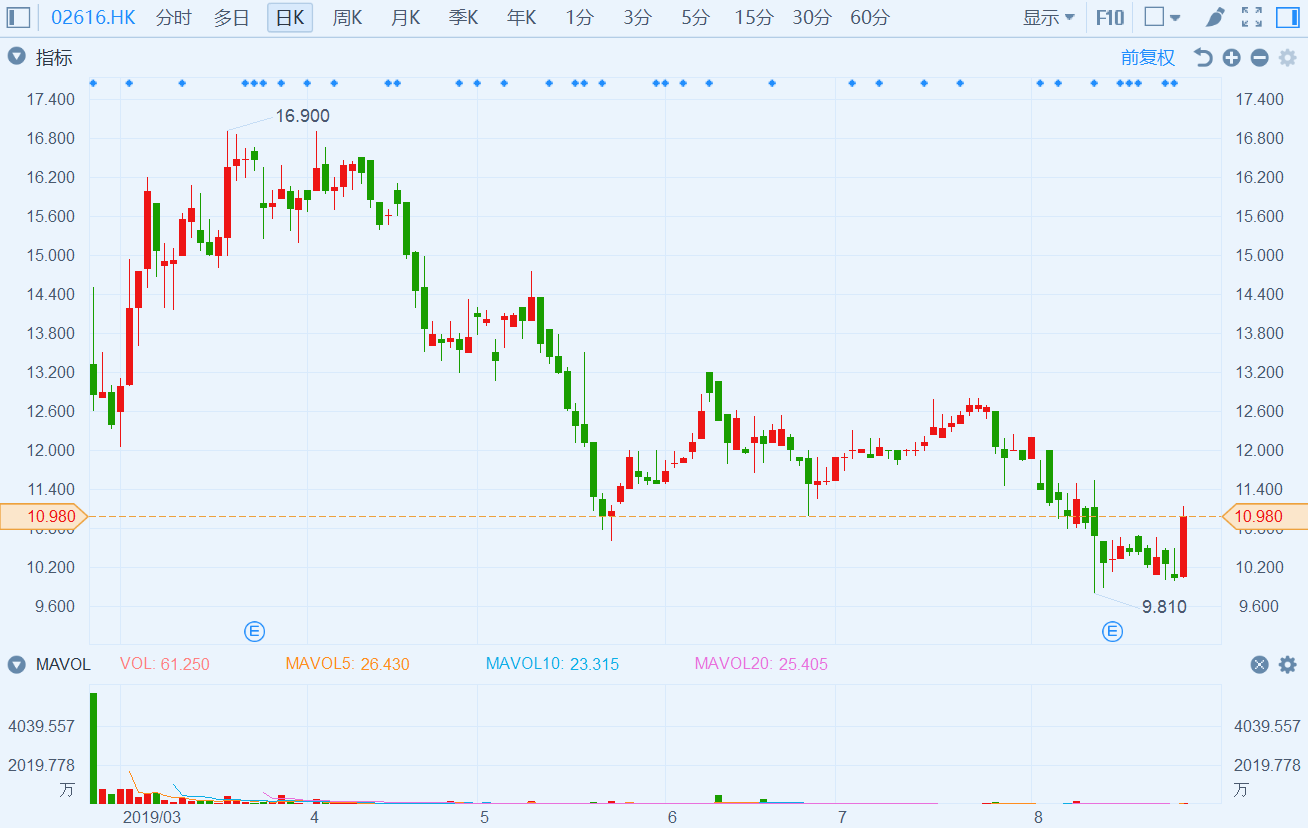
Task: Click the VOL: 61.250 value
Action: point(165,664)
